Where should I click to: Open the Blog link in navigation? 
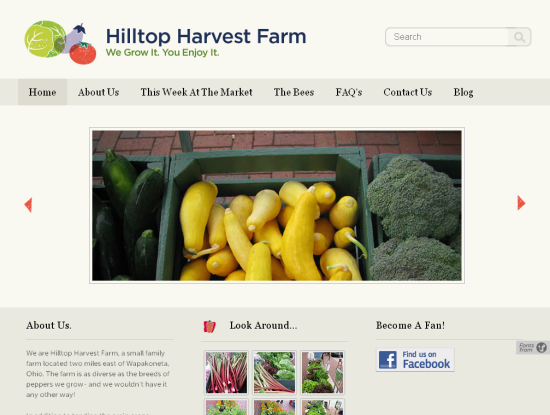click(x=463, y=92)
